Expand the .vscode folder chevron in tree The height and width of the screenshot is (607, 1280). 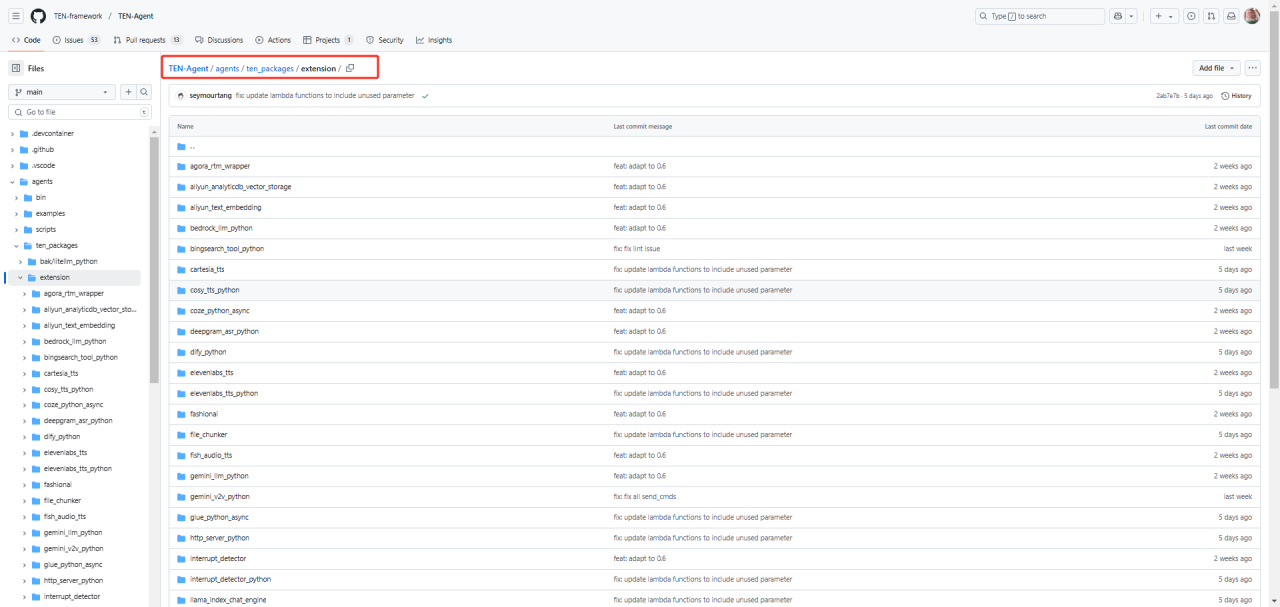[12, 165]
